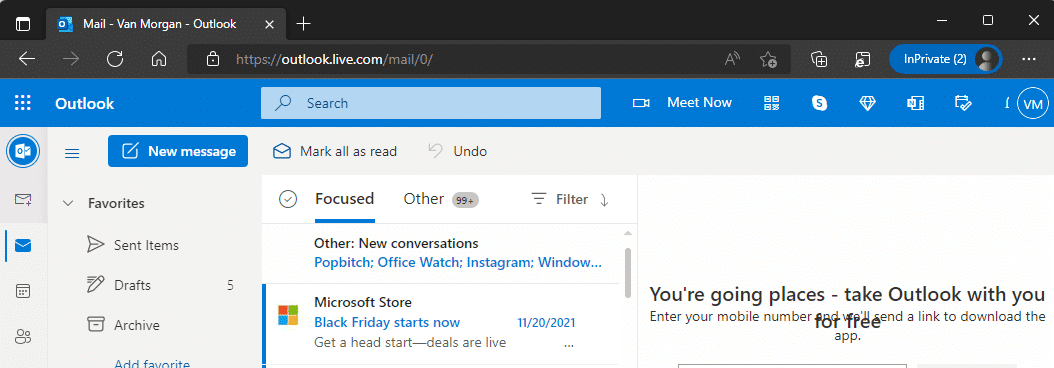Viewport: 1054px width, 368px height.
Task: Toggle the hamburger navigation pane button
Action: (72, 153)
